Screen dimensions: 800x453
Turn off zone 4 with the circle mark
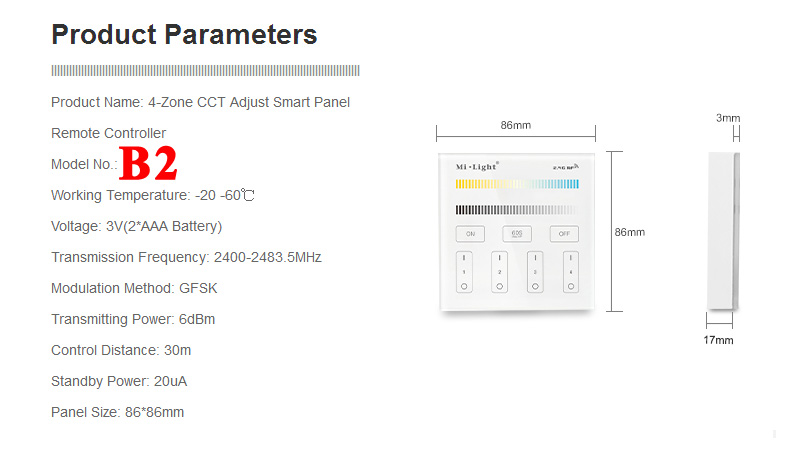point(571,287)
